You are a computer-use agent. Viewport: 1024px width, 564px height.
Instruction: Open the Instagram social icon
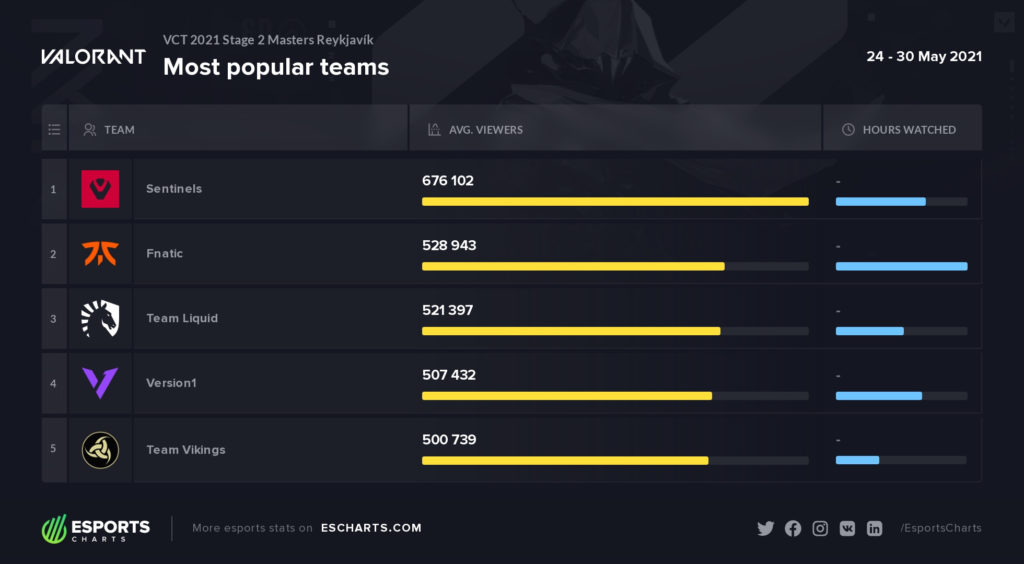(x=820, y=528)
